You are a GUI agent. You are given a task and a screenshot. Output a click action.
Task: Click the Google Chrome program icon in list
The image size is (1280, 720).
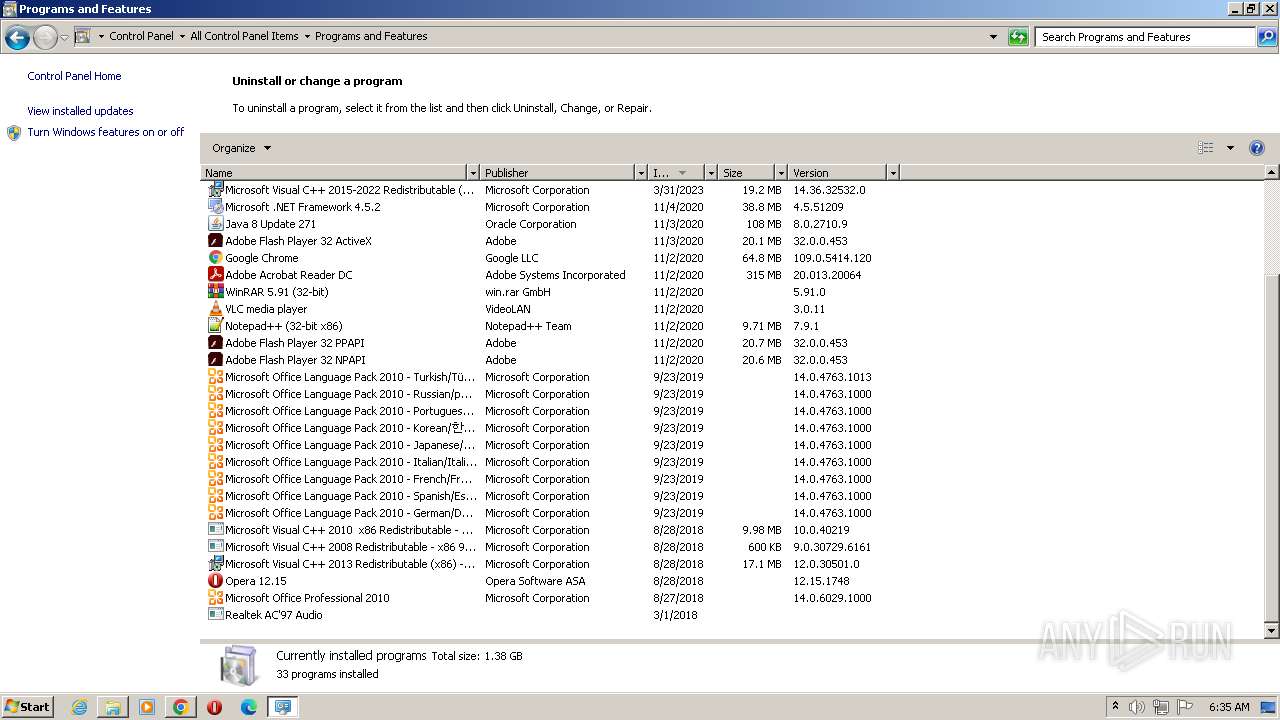point(215,258)
